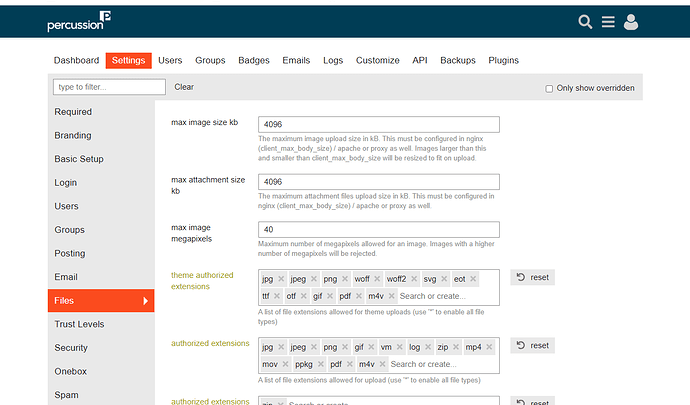The image size is (690, 405).
Task: Focus the type to filter field
Action: pos(110,87)
